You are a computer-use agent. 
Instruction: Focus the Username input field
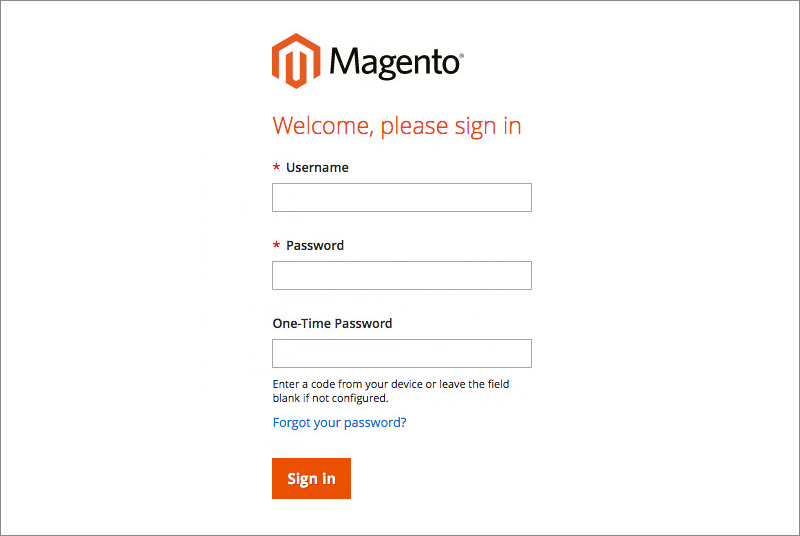(401, 197)
